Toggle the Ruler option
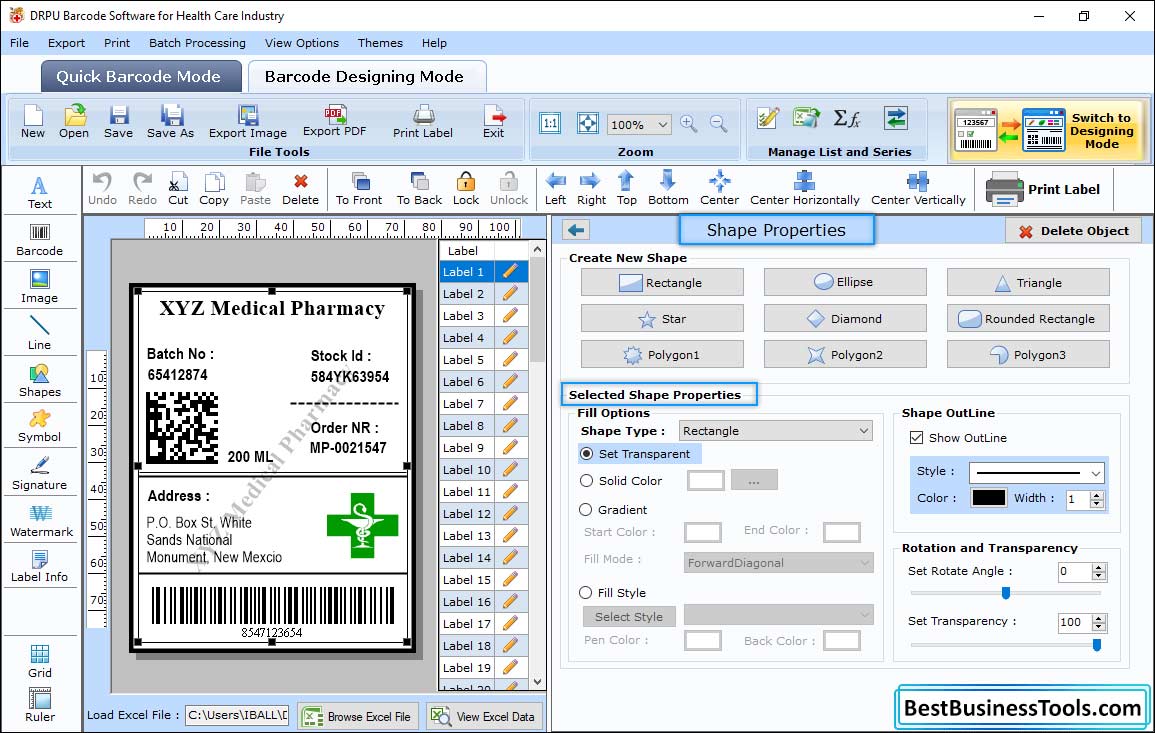 point(39,706)
